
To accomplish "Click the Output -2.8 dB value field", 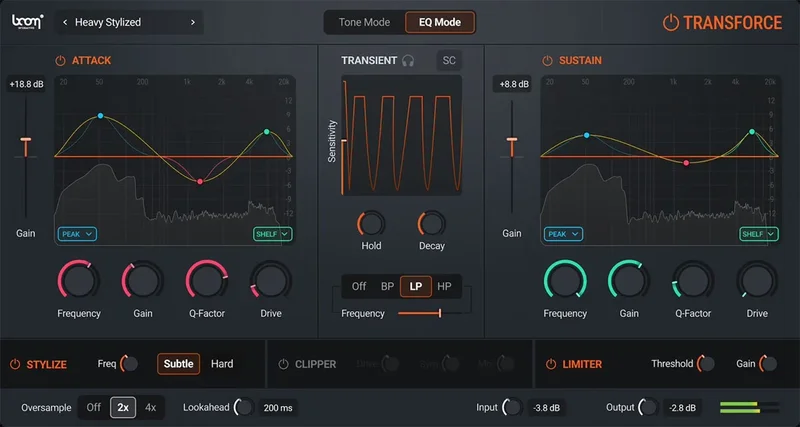I will [x=682, y=408].
